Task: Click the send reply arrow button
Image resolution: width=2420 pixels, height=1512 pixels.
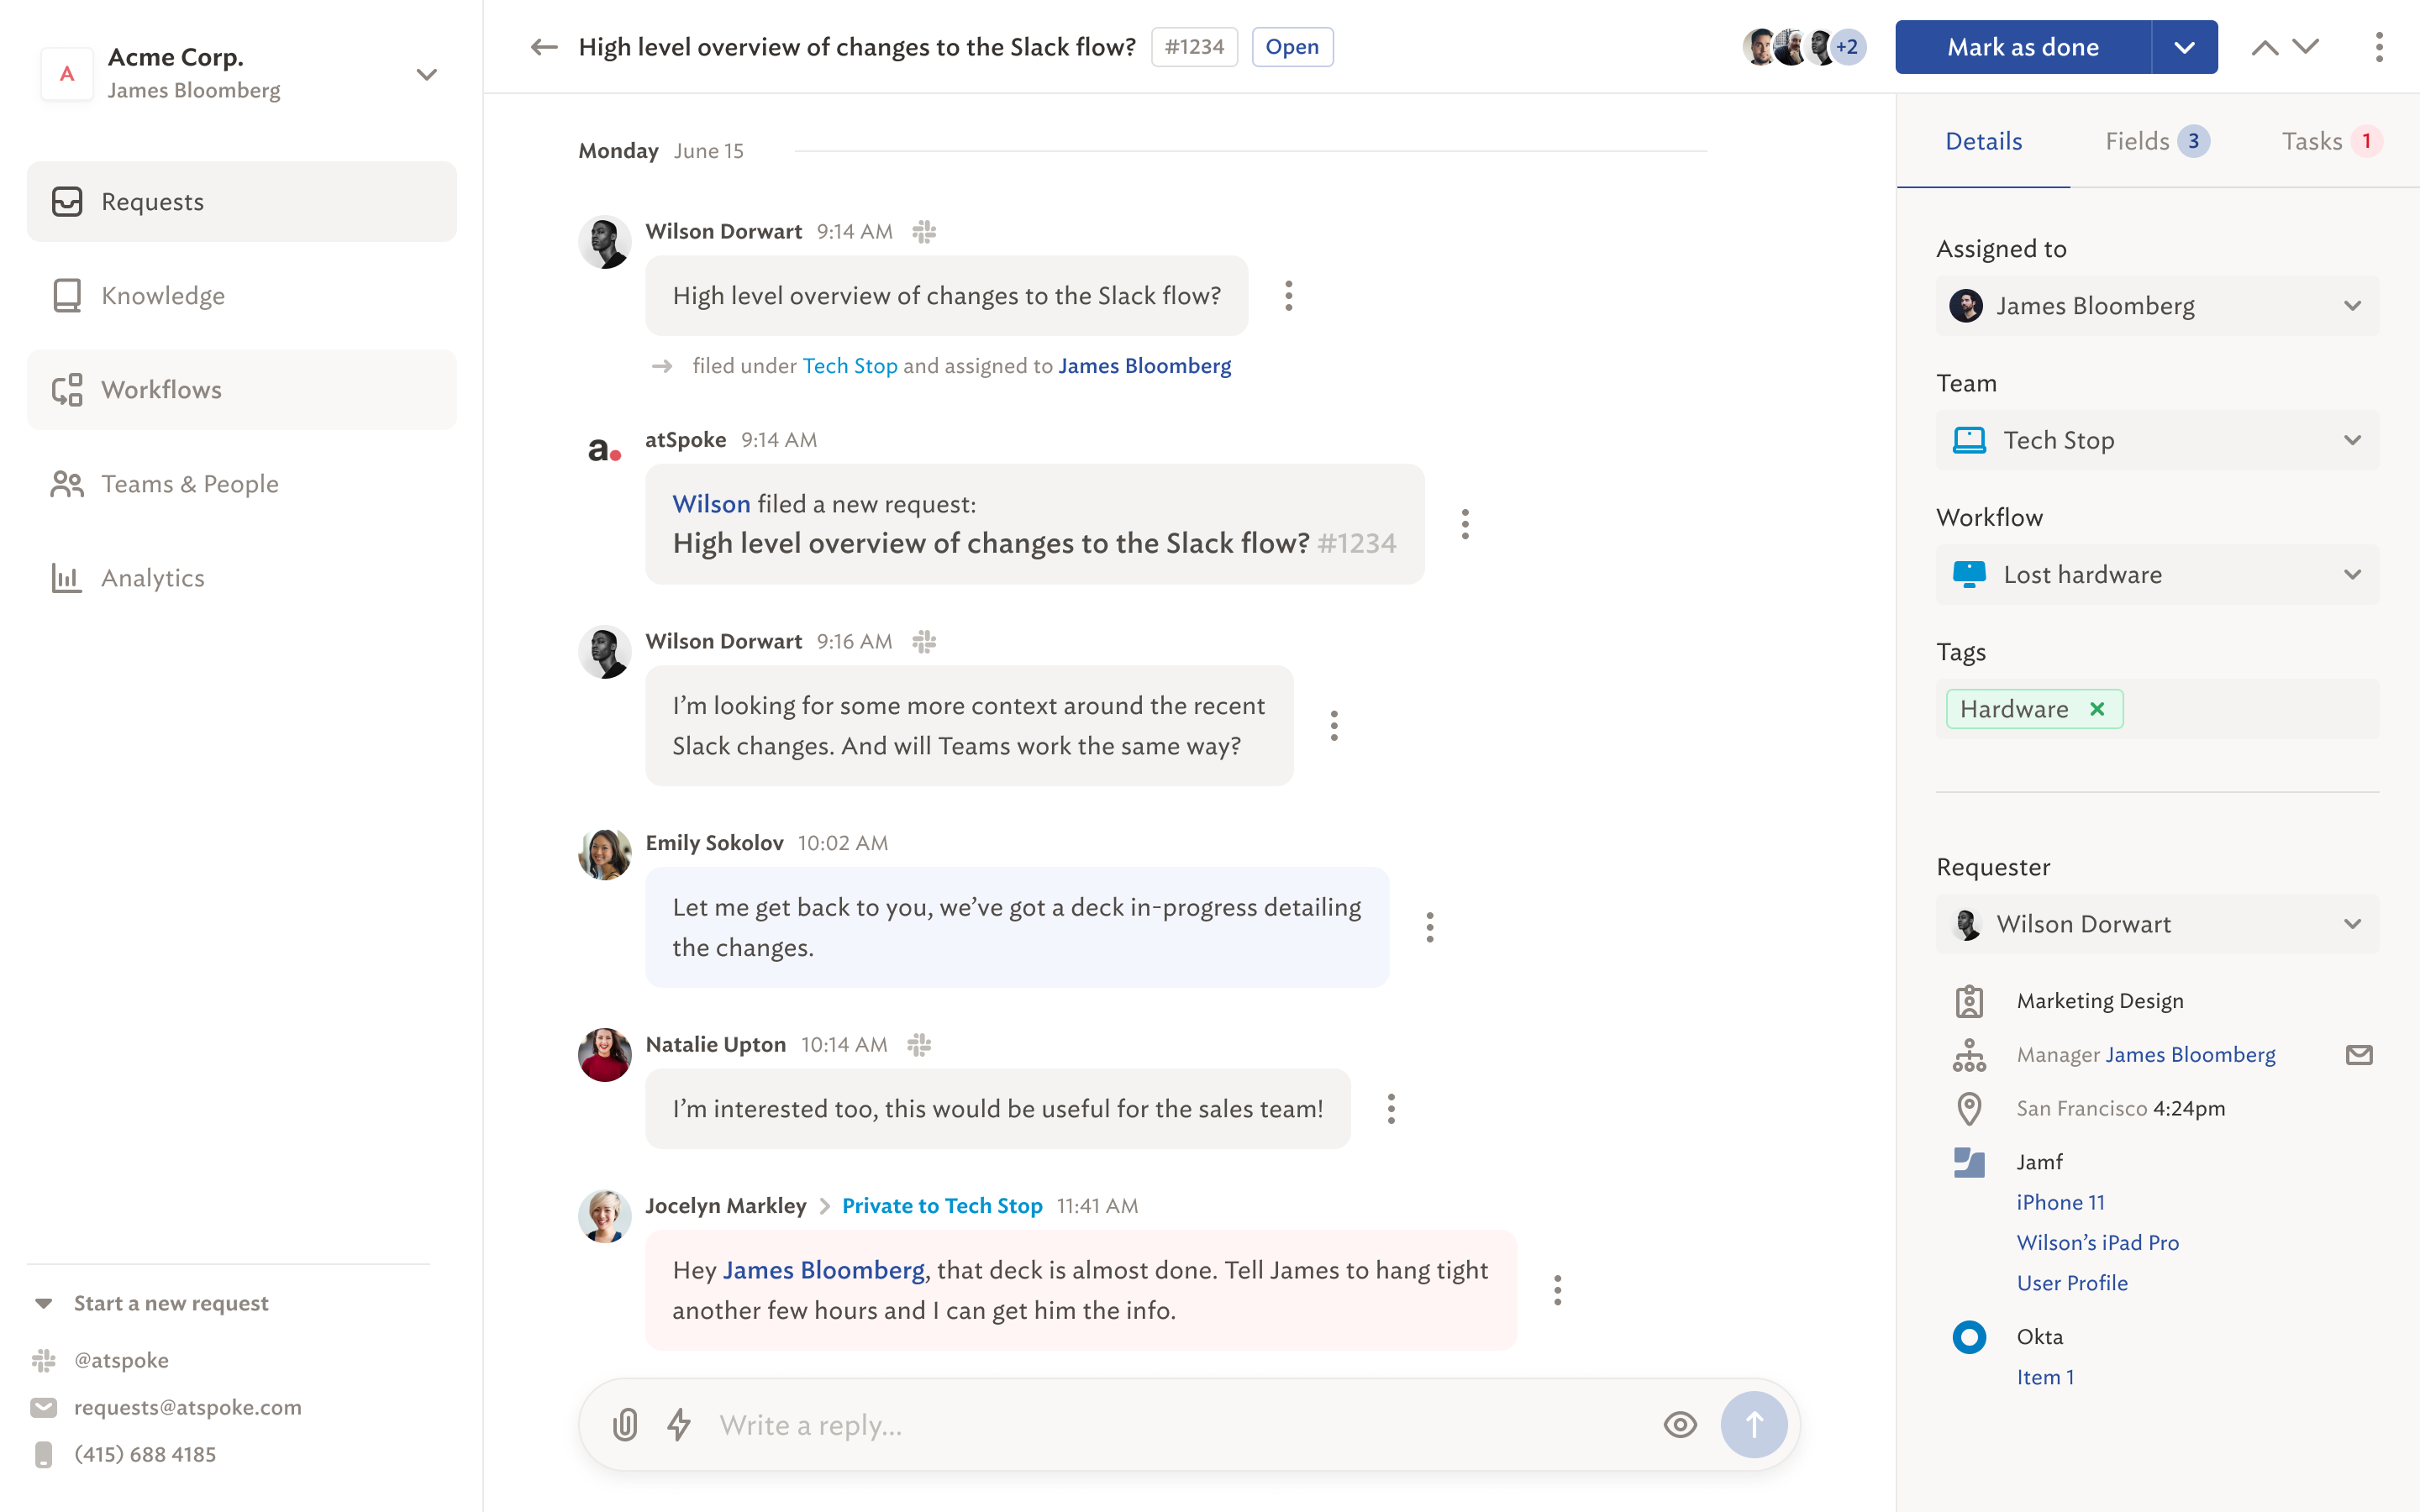Action: (x=1753, y=1424)
